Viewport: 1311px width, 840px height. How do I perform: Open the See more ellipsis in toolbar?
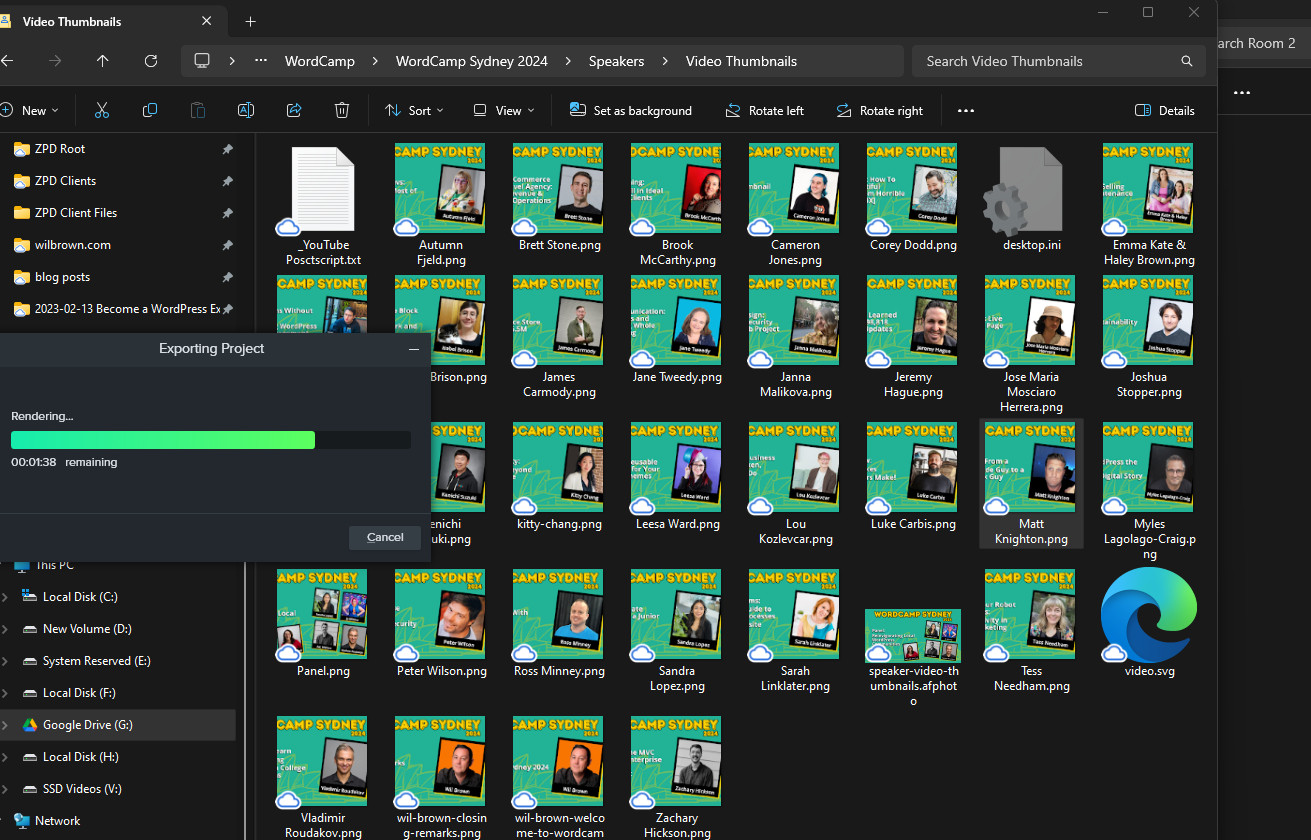966,111
